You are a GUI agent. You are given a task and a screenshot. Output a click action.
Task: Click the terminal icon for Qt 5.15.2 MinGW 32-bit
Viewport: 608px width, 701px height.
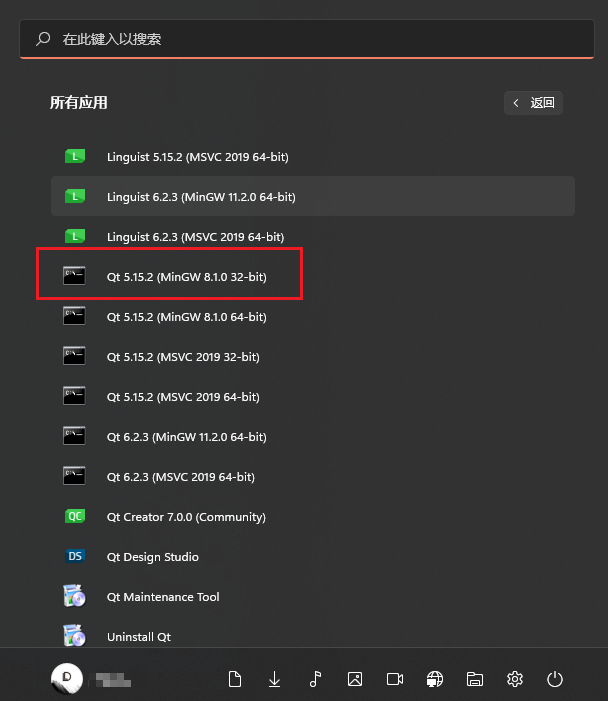pyautogui.click(x=74, y=276)
